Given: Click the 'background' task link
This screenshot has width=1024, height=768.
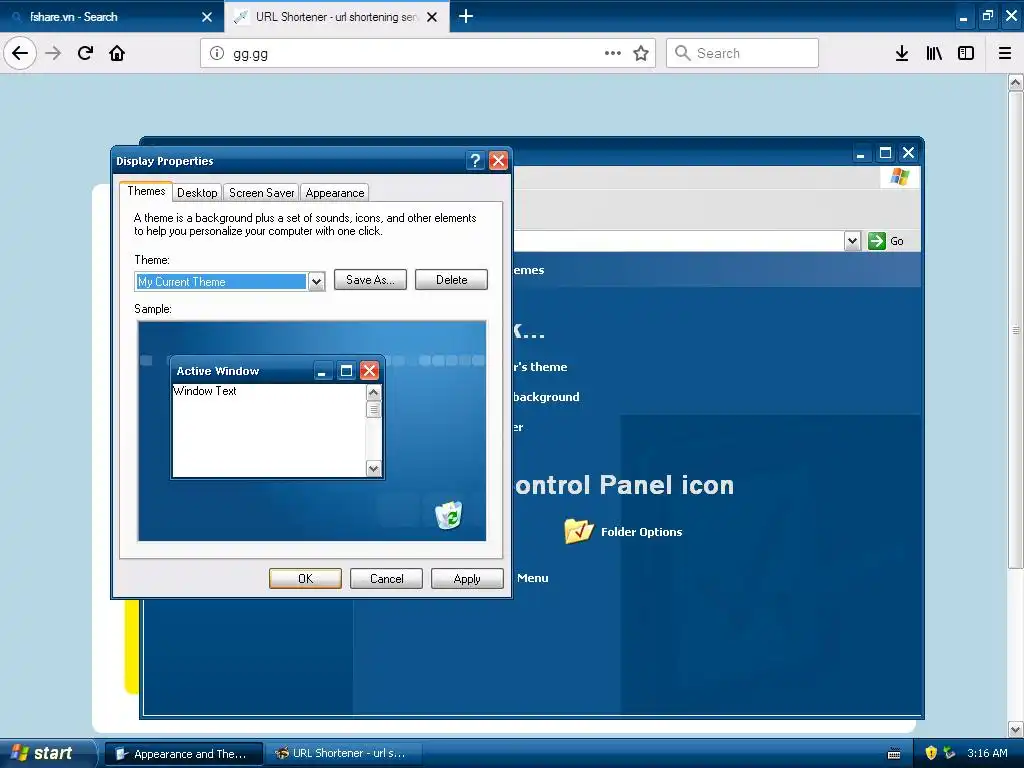Looking at the screenshot, I should pos(546,397).
